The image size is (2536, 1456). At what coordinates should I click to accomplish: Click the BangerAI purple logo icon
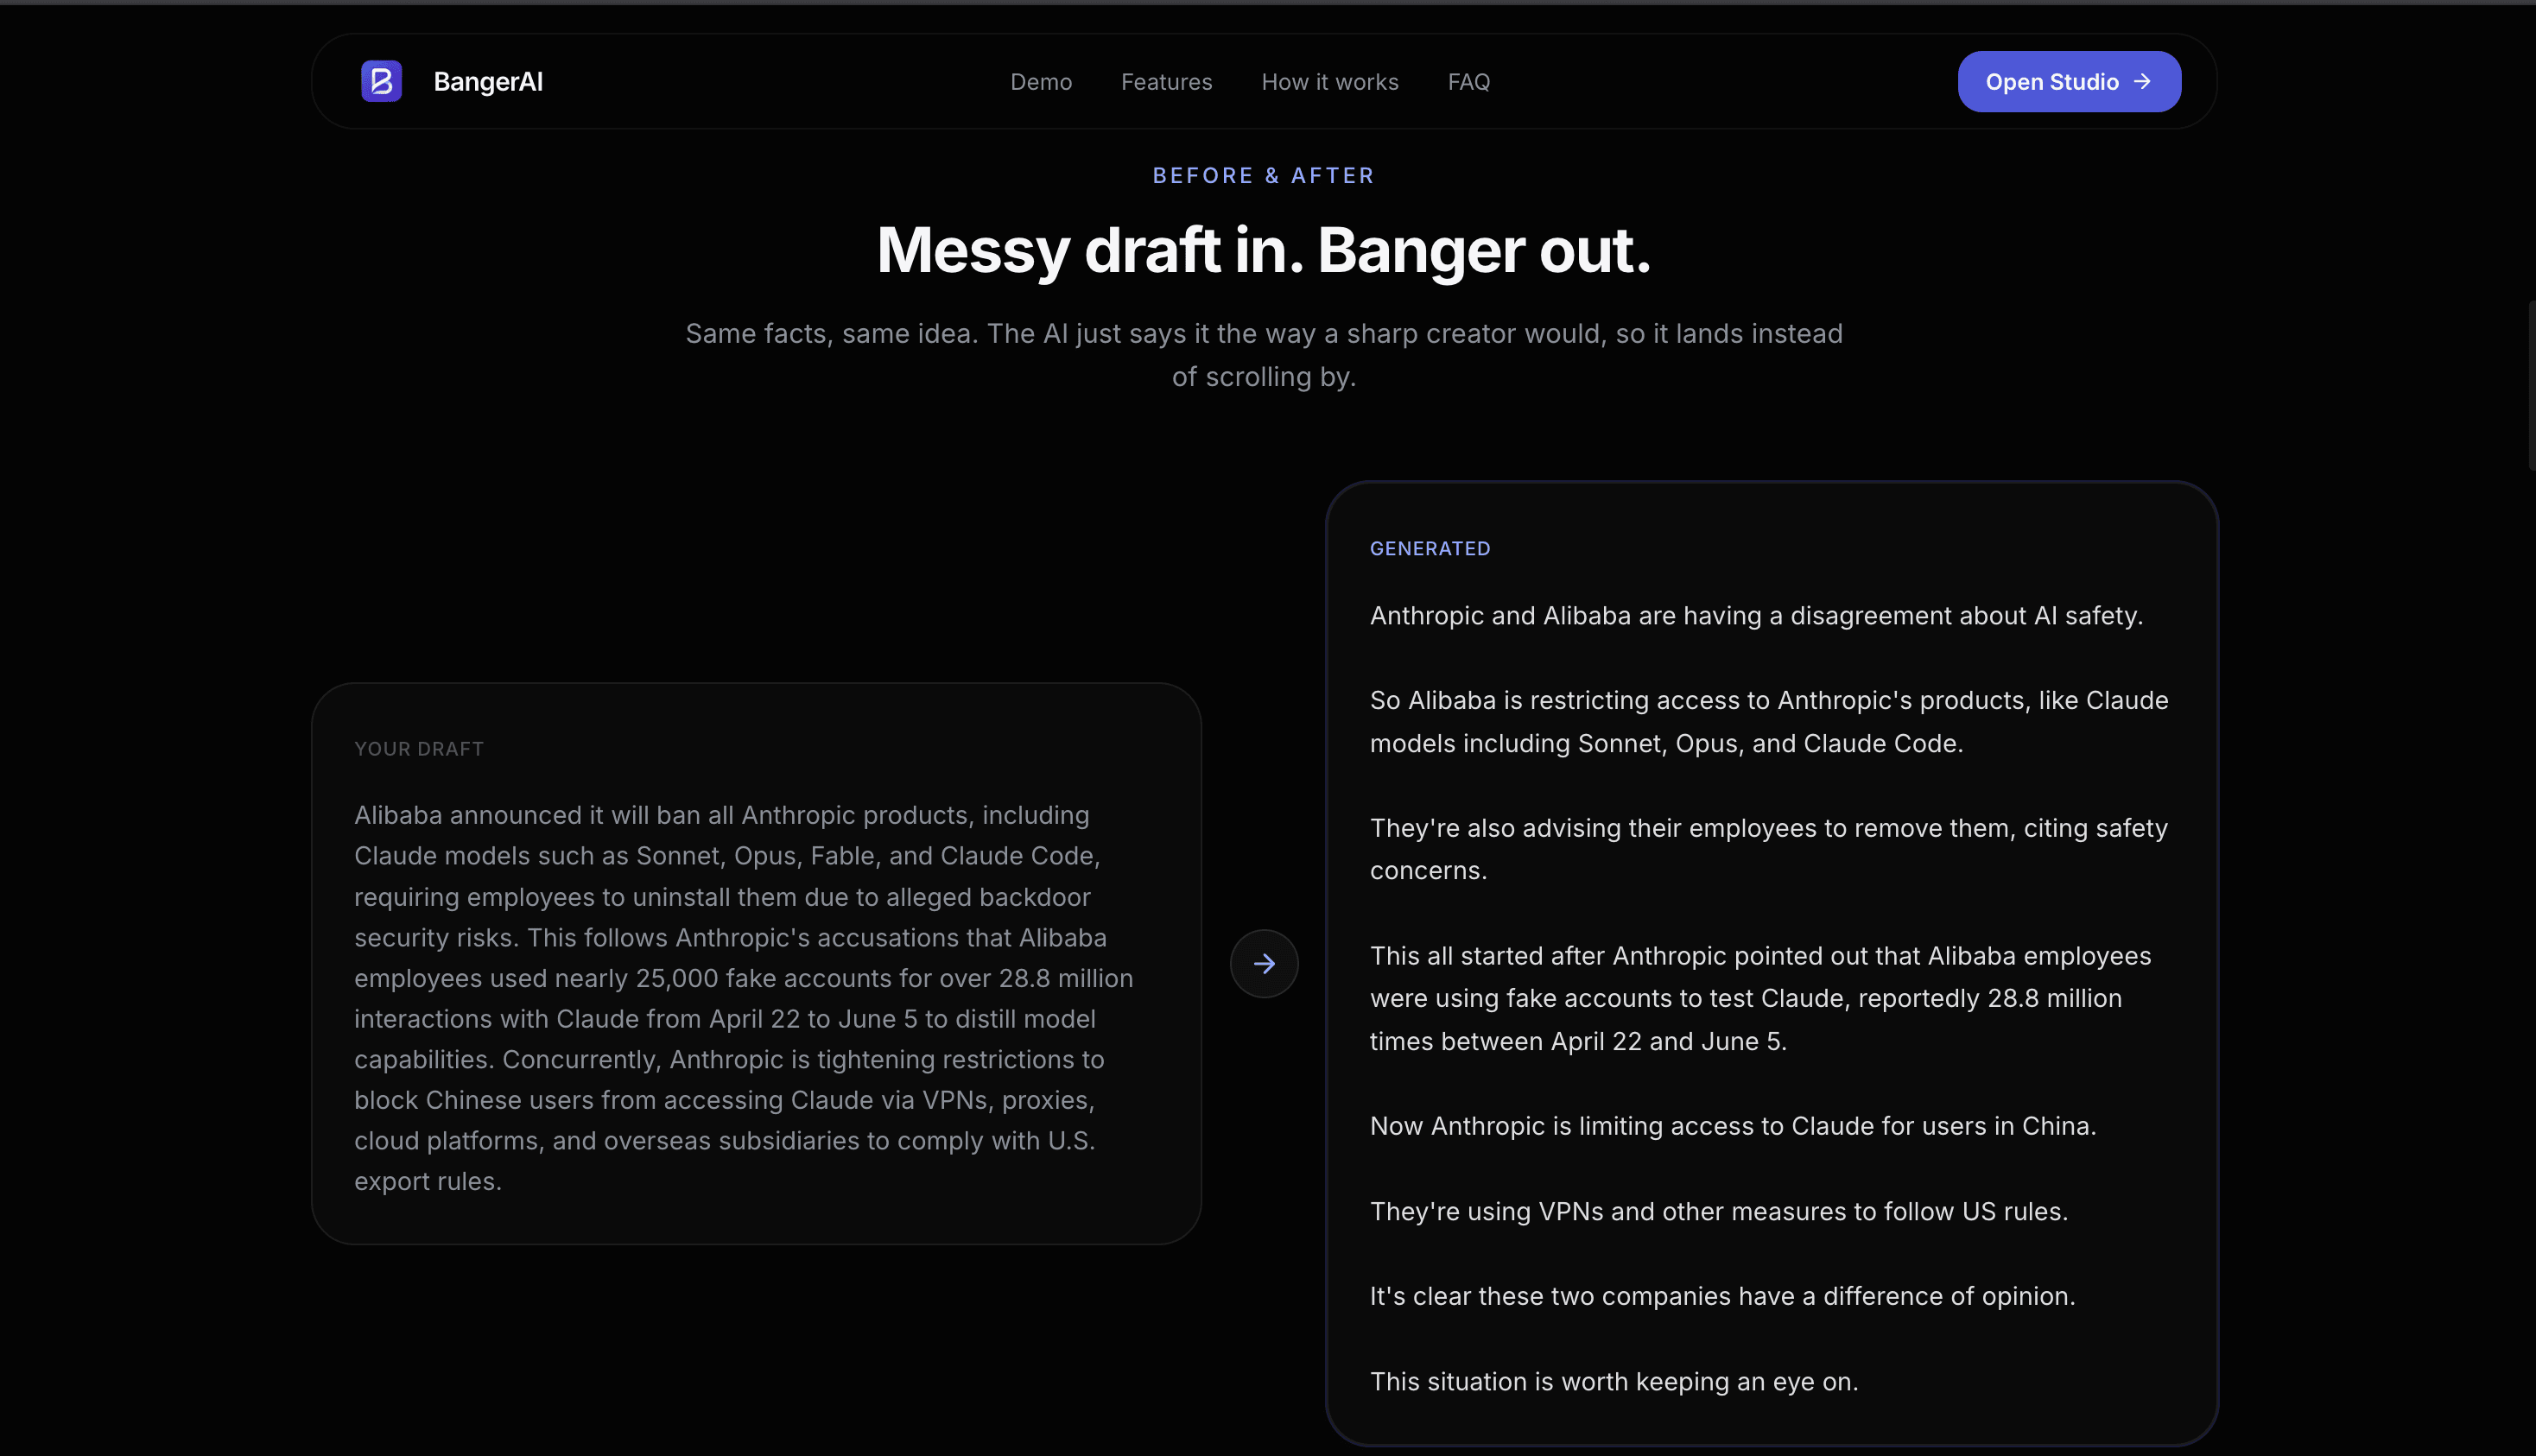point(381,81)
